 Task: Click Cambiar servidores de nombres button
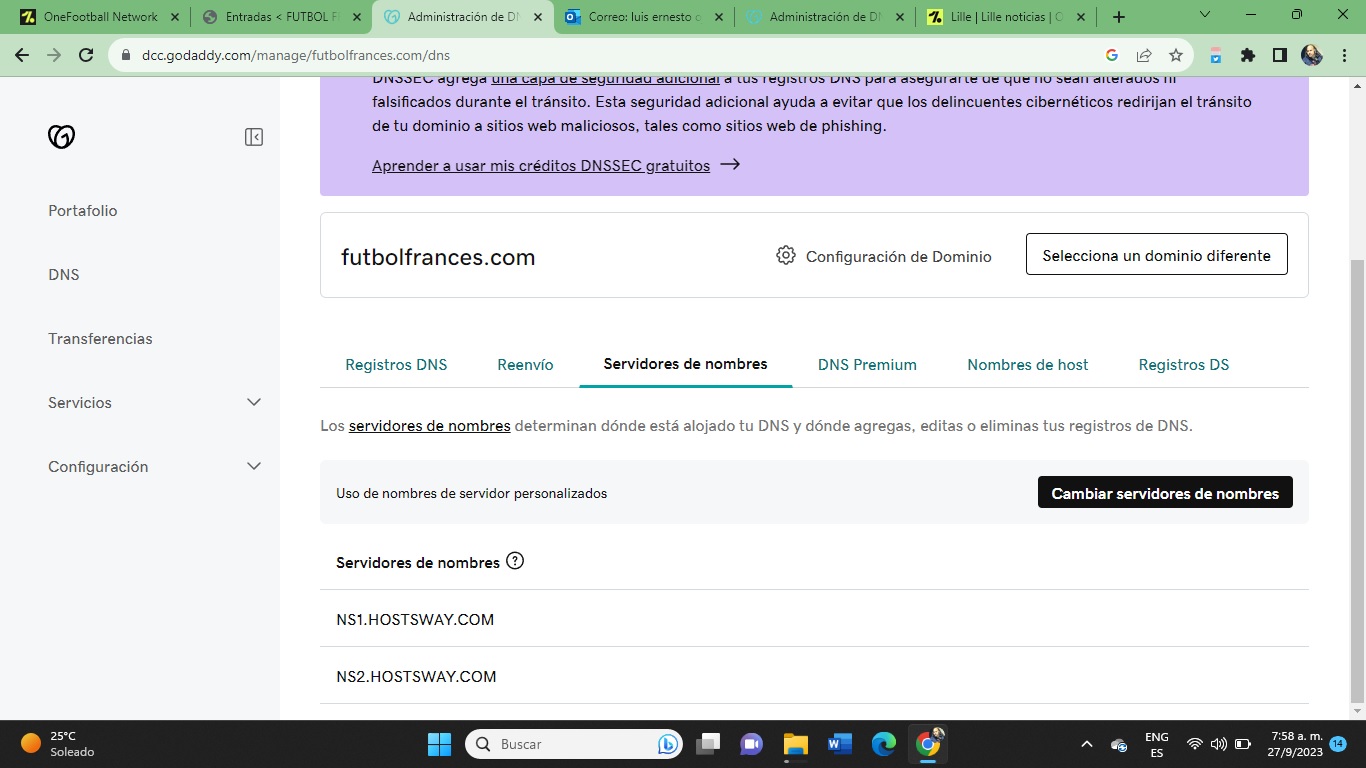click(x=1165, y=493)
